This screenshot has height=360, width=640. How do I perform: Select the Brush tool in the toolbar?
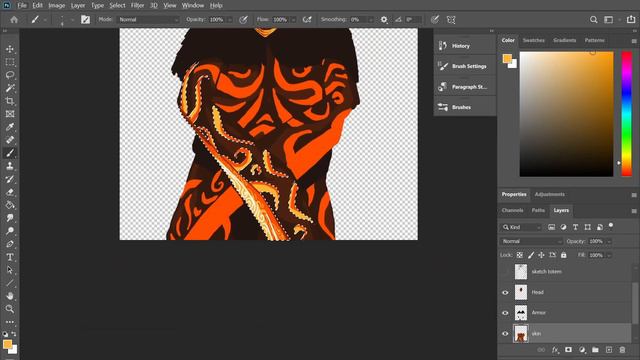point(10,153)
